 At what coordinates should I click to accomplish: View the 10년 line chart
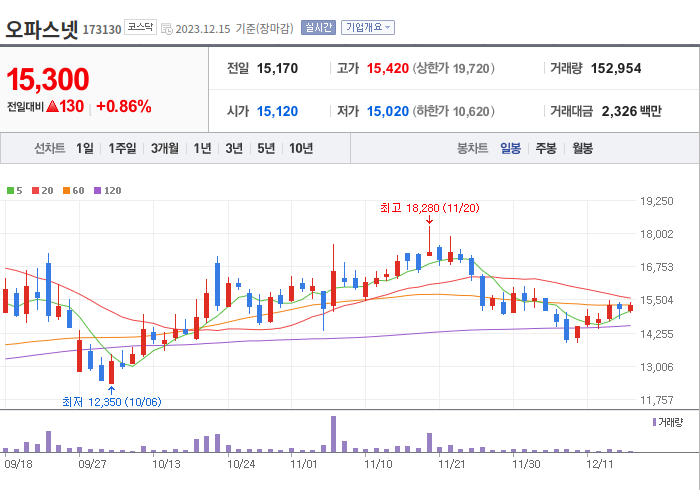(x=301, y=148)
